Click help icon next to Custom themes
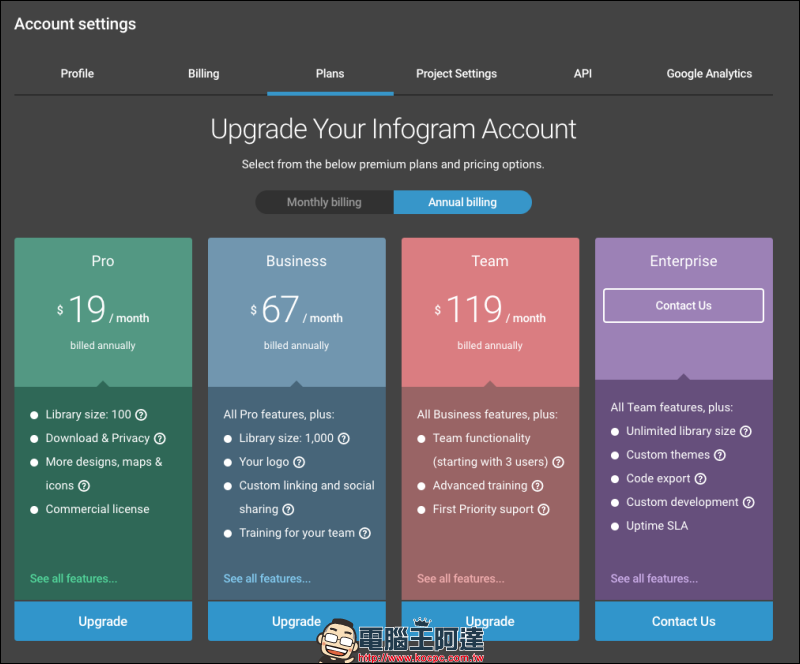800x664 pixels. (x=720, y=455)
